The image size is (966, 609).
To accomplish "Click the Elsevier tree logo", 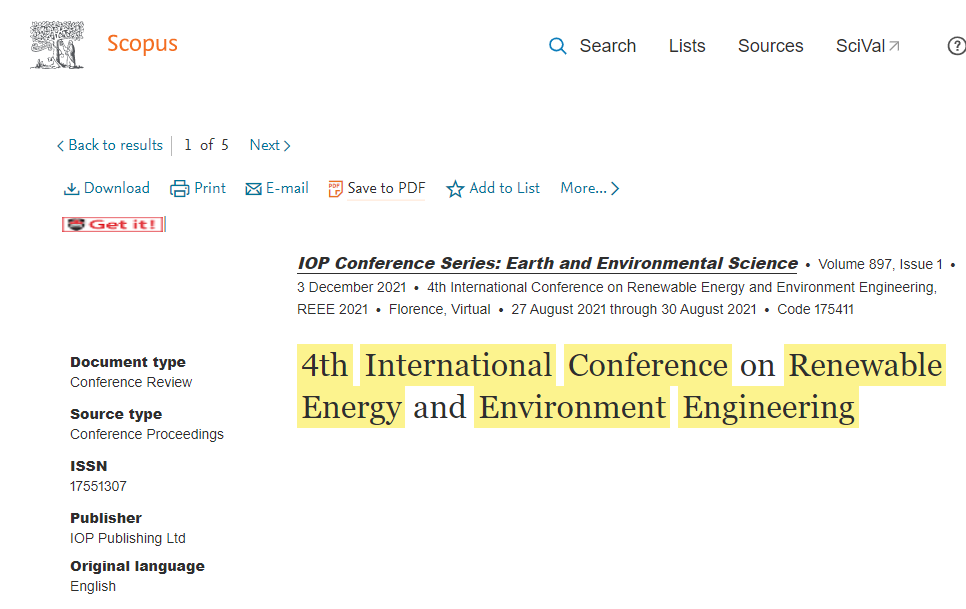I will [57, 45].
